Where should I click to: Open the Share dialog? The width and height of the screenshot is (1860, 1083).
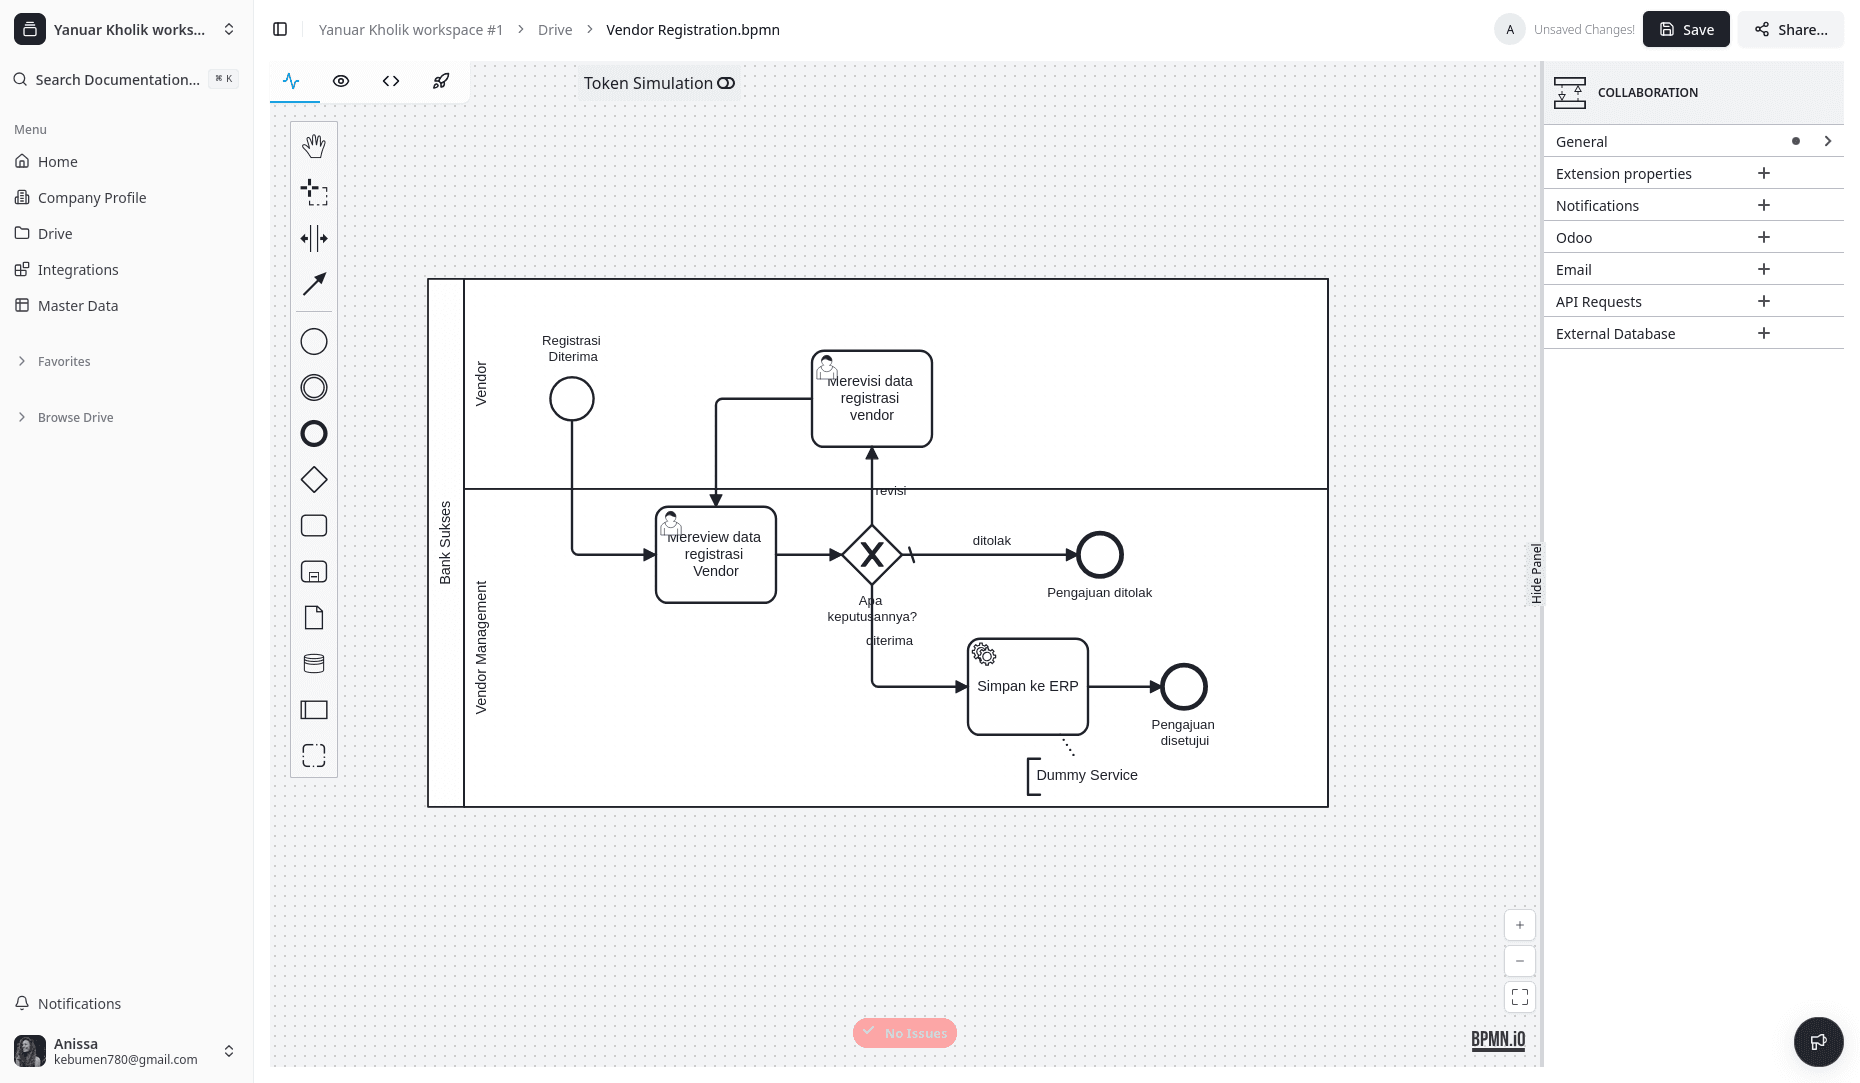(x=1790, y=30)
